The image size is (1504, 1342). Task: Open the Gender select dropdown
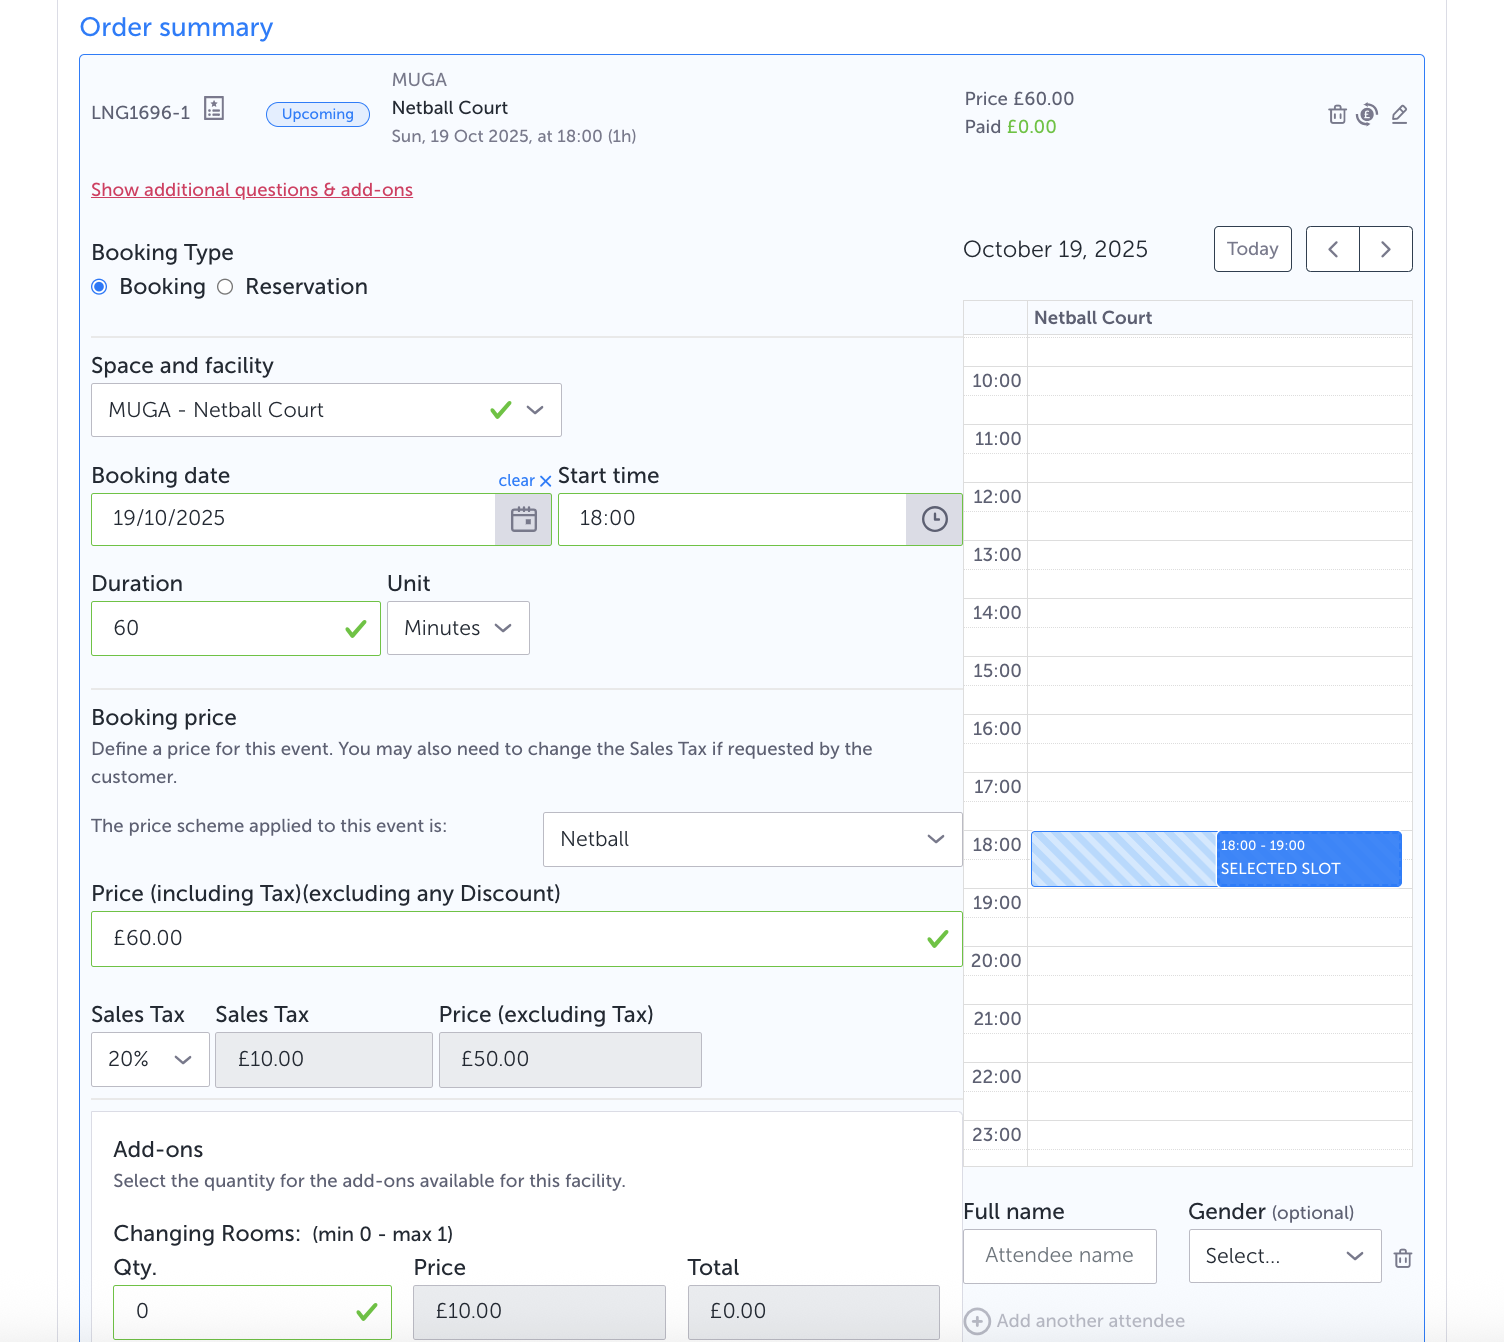coord(1284,1256)
